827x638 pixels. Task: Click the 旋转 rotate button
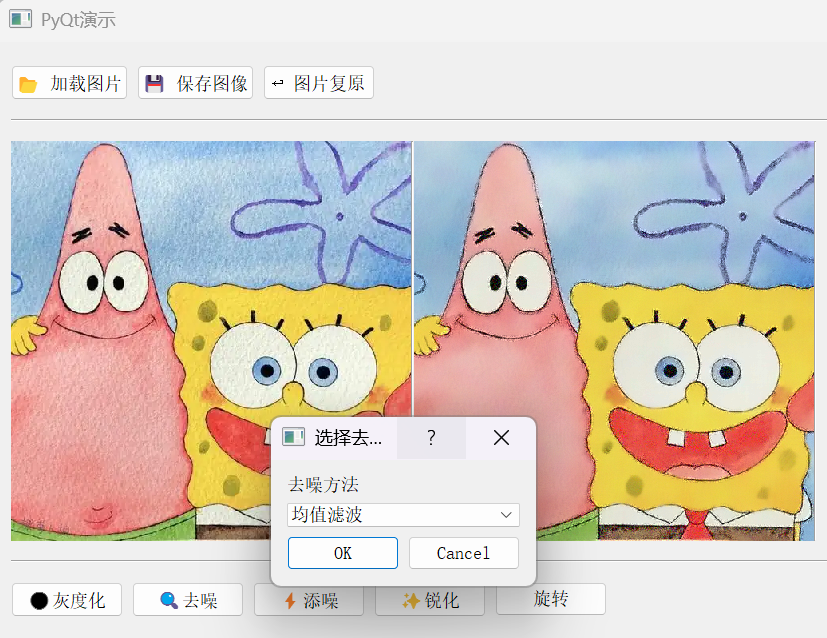[551, 600]
